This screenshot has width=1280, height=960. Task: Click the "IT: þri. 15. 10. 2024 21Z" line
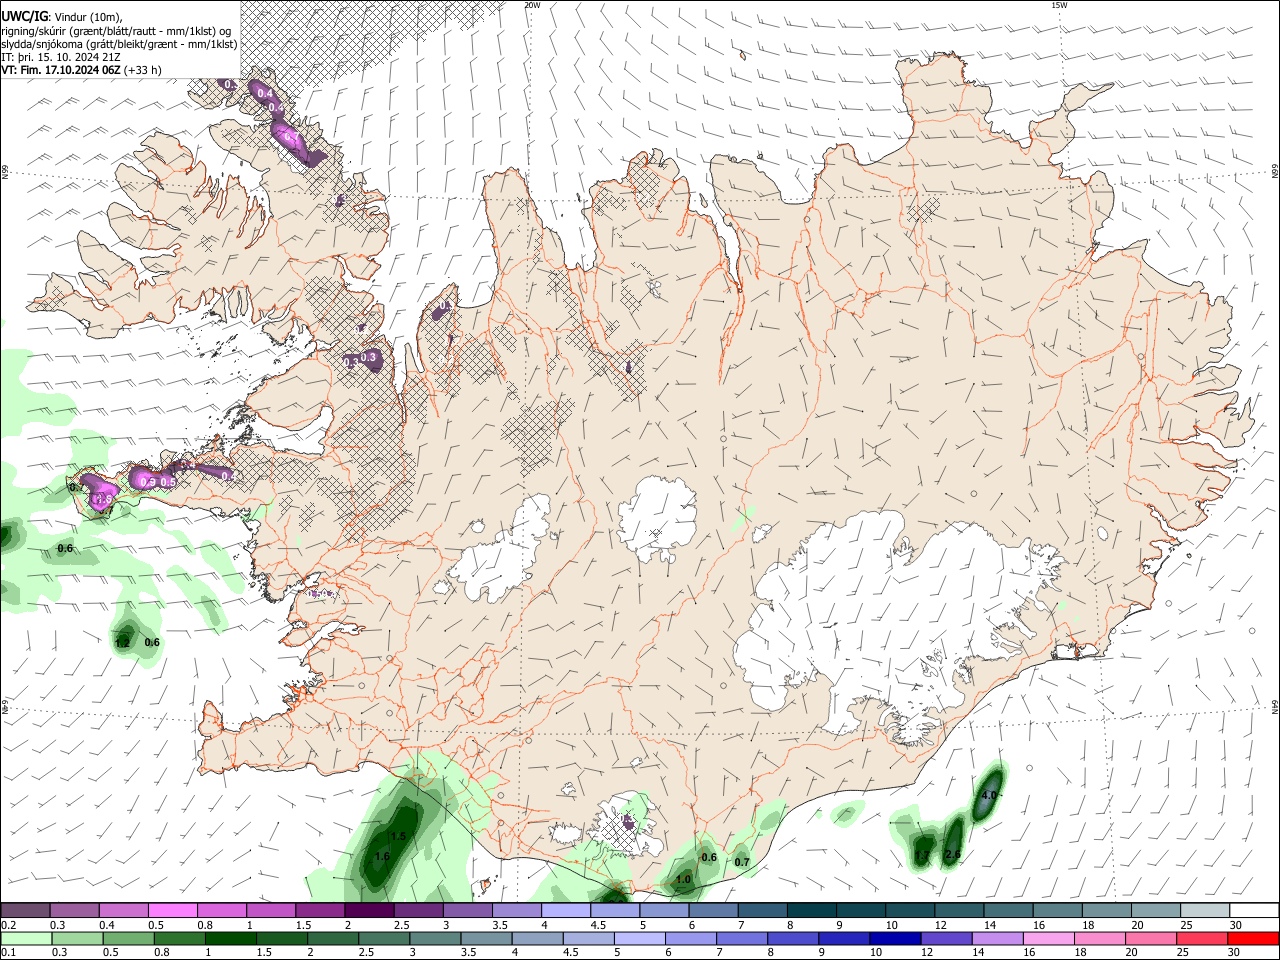61,56
